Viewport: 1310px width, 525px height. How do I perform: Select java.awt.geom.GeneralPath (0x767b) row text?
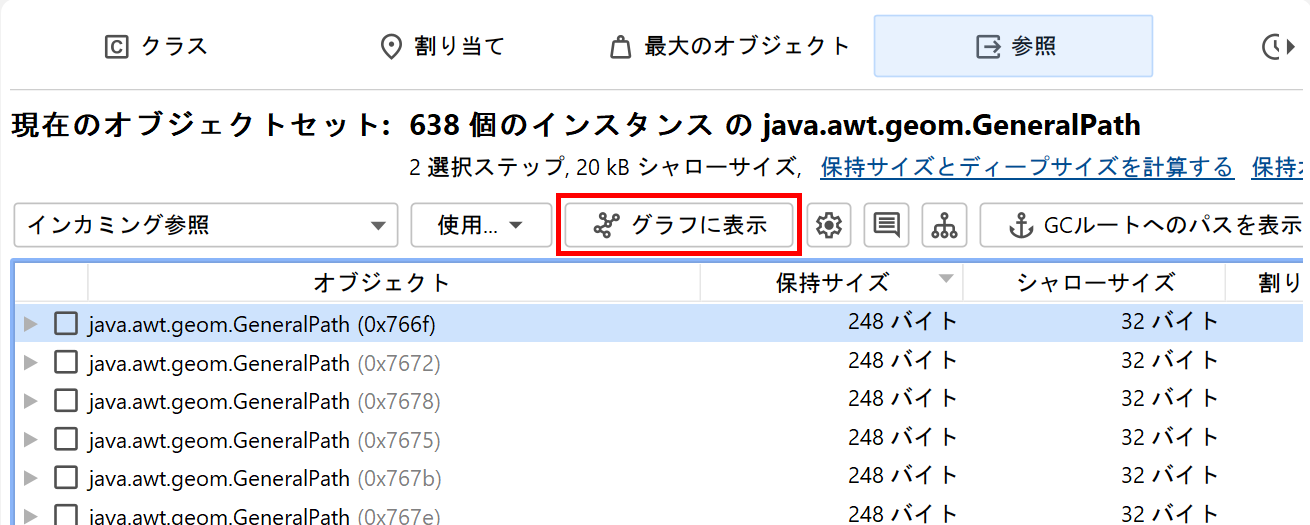[x=264, y=479]
